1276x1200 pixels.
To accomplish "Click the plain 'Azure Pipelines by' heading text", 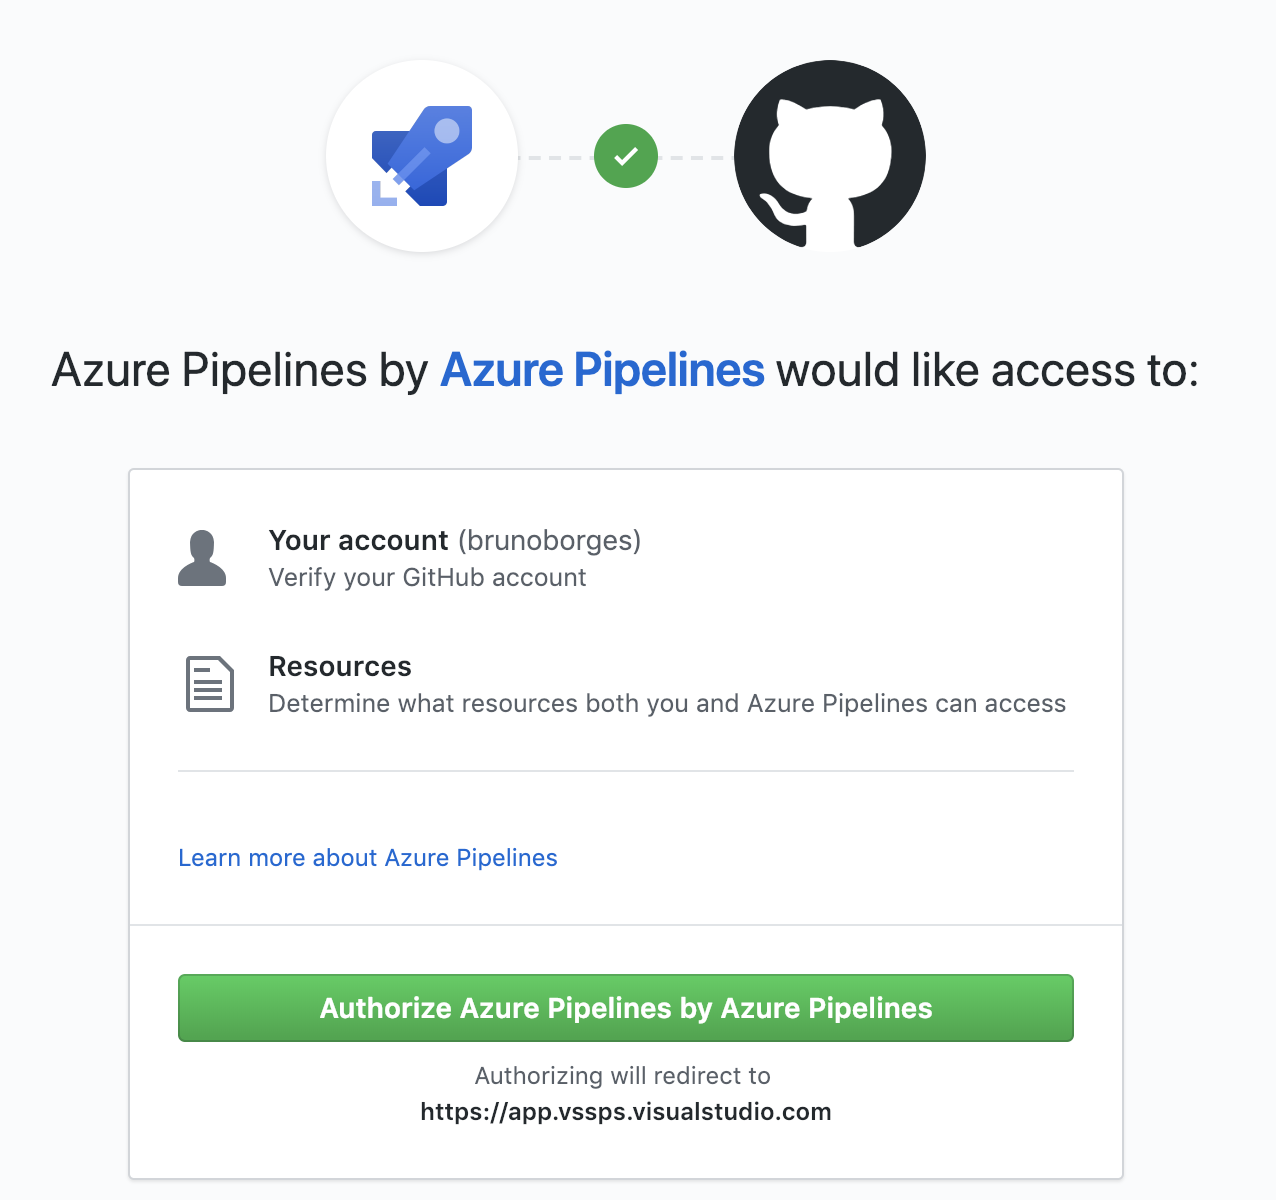I will (x=240, y=370).
